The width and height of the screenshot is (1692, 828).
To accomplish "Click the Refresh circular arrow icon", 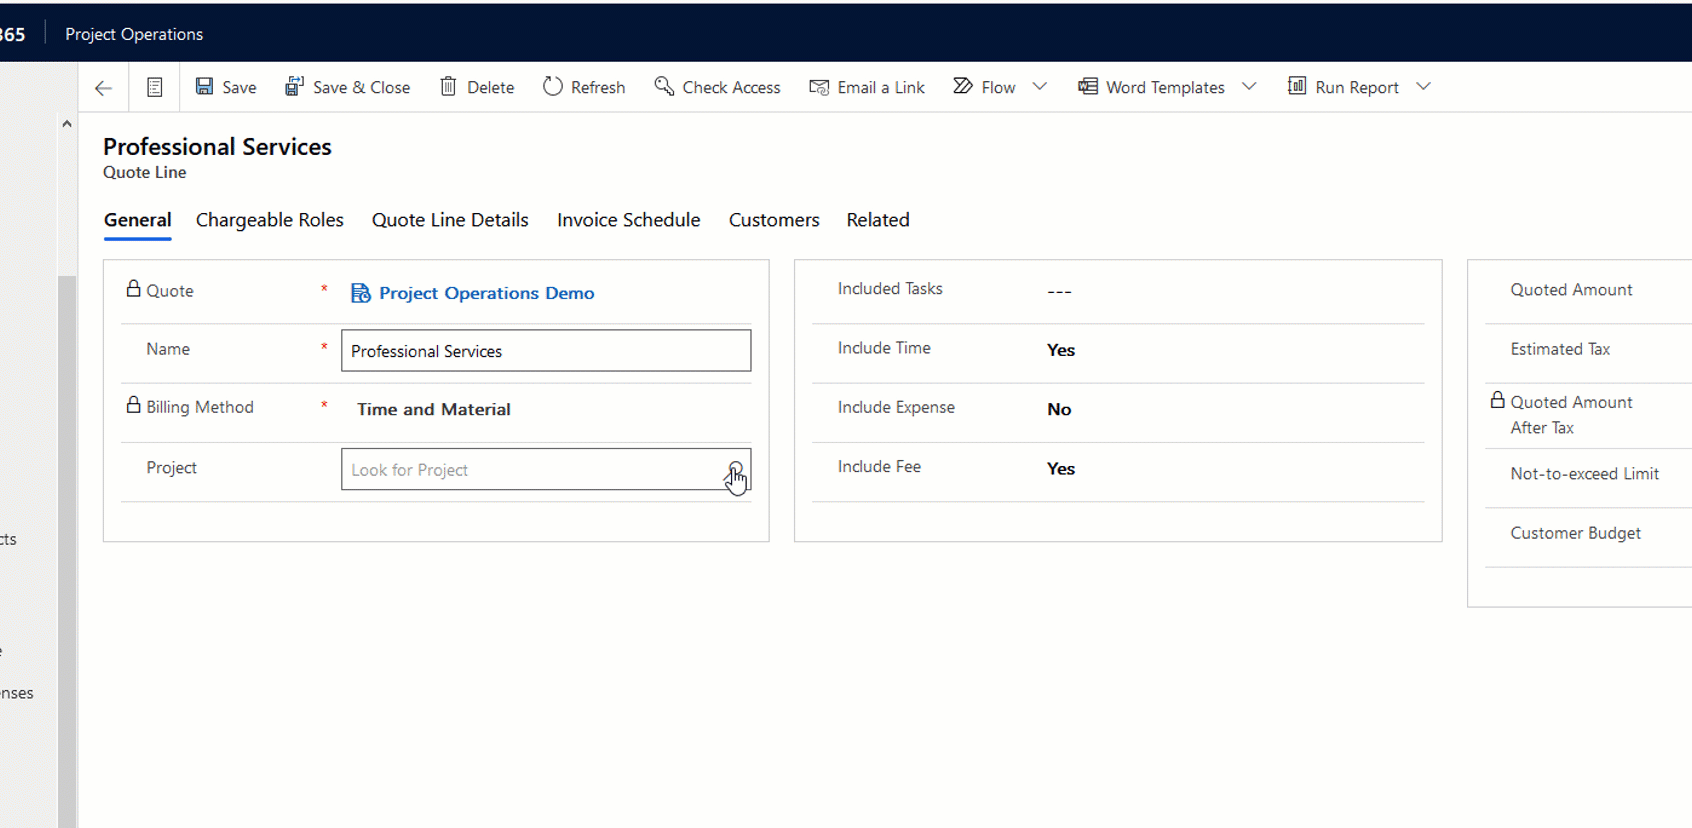I will [553, 87].
